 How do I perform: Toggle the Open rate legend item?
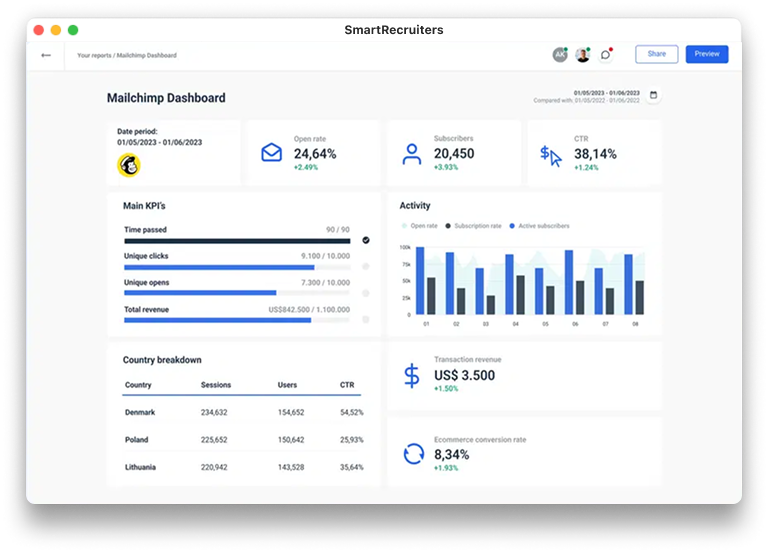420,226
